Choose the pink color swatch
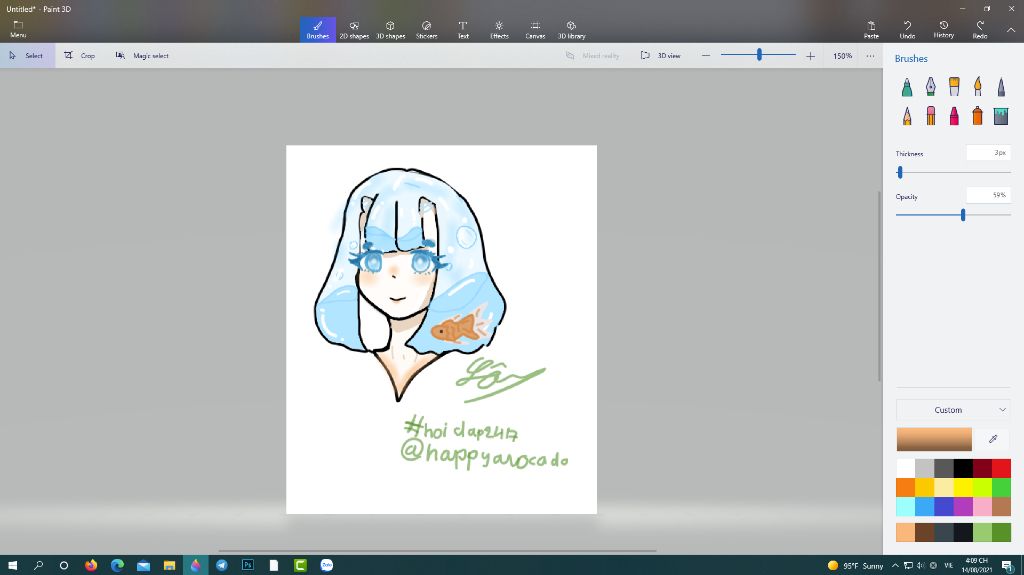Viewport: 1024px width, 575px height. 982,506
